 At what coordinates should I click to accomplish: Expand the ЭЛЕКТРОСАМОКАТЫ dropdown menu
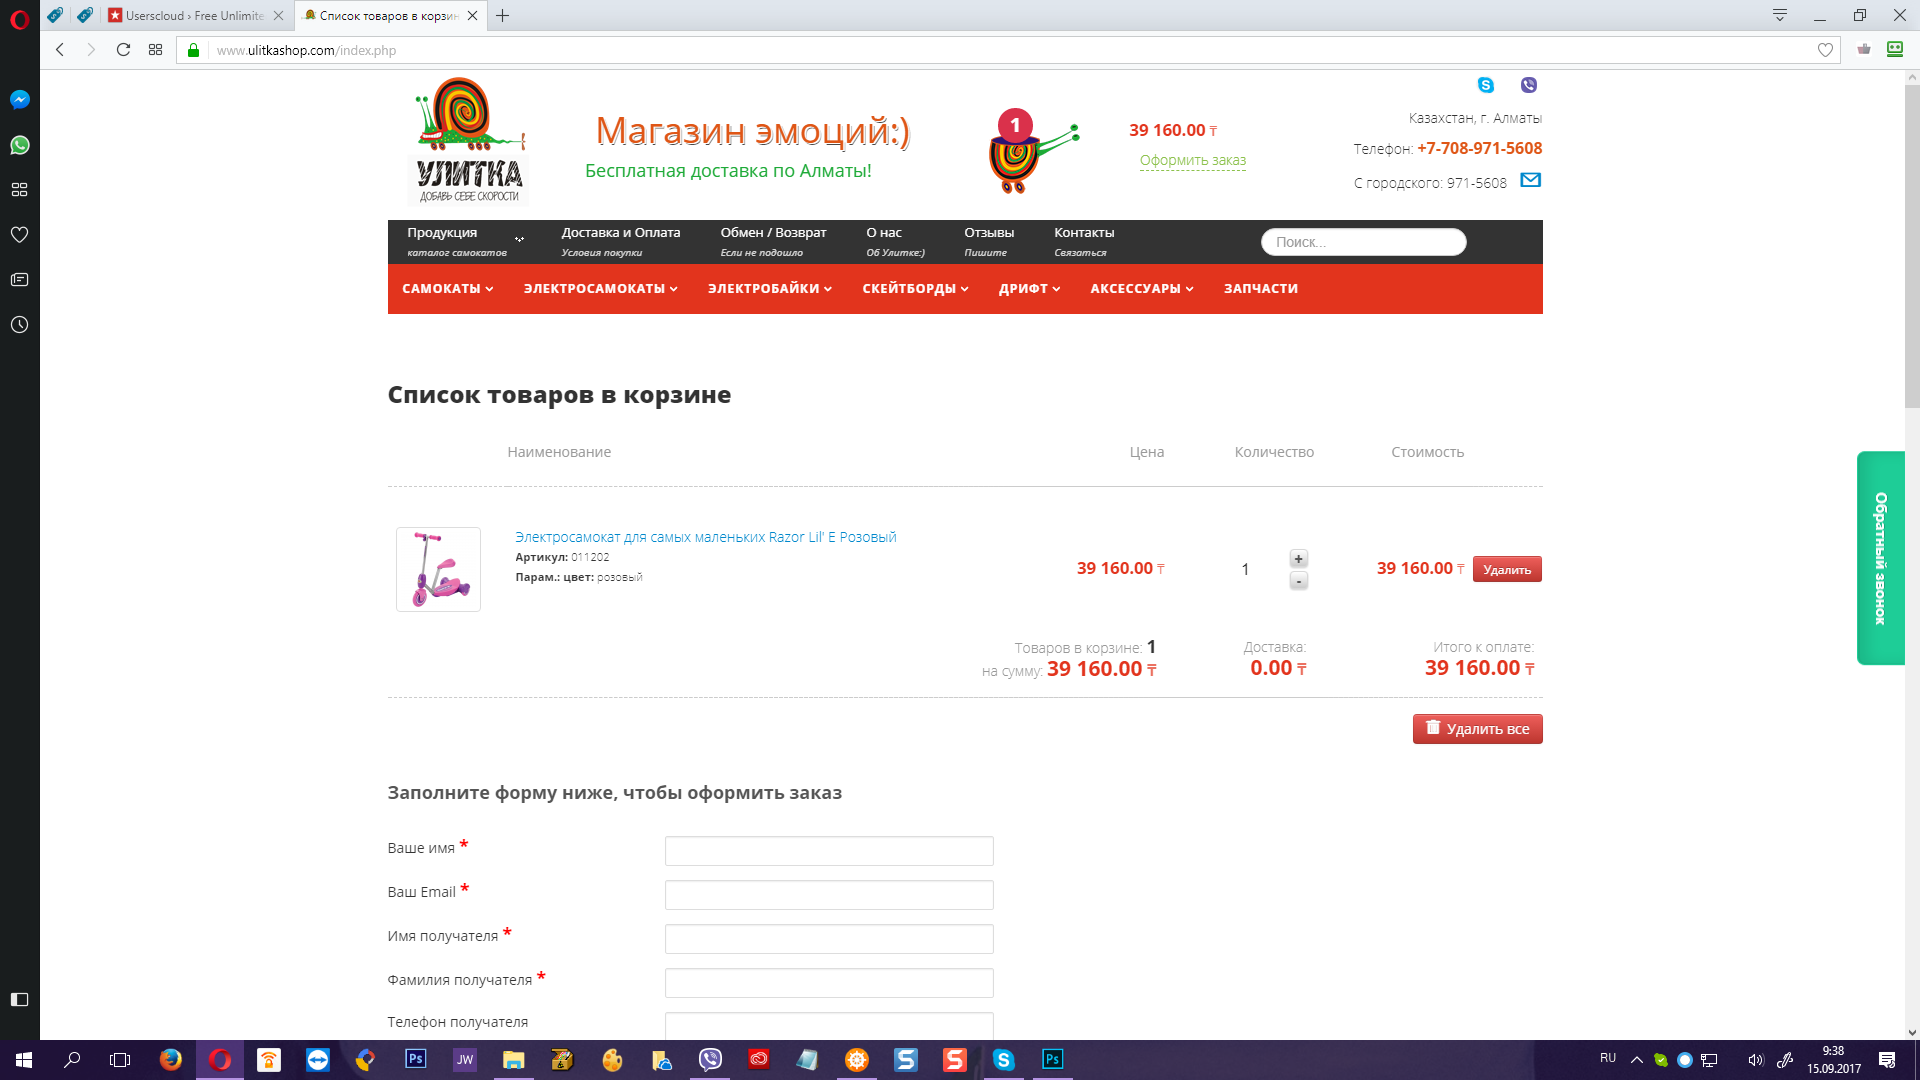pos(600,289)
